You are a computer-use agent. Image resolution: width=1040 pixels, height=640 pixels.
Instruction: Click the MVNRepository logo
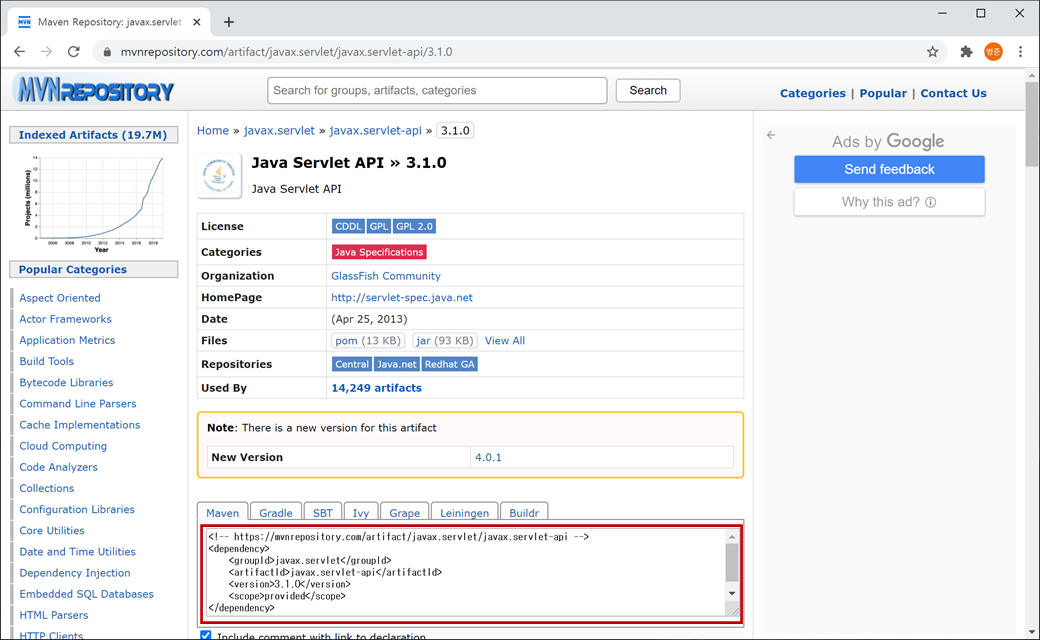pyautogui.click(x=96, y=90)
